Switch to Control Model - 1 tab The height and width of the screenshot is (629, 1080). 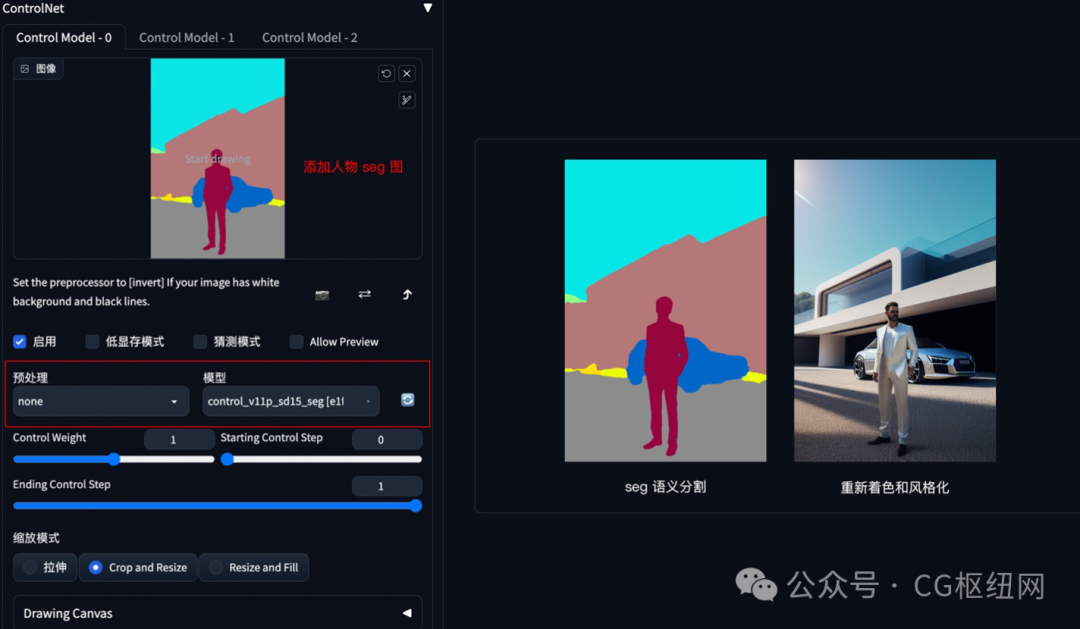click(x=187, y=37)
